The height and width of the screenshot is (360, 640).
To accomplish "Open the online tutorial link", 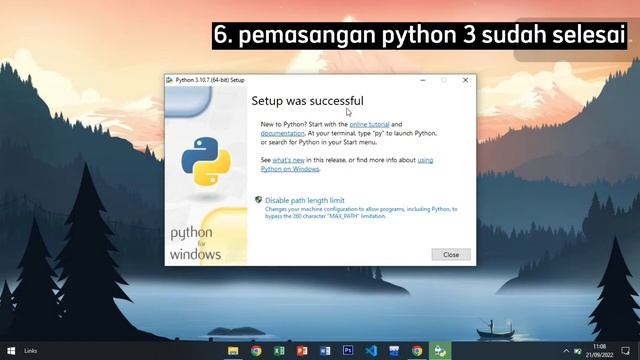I will [369, 124].
